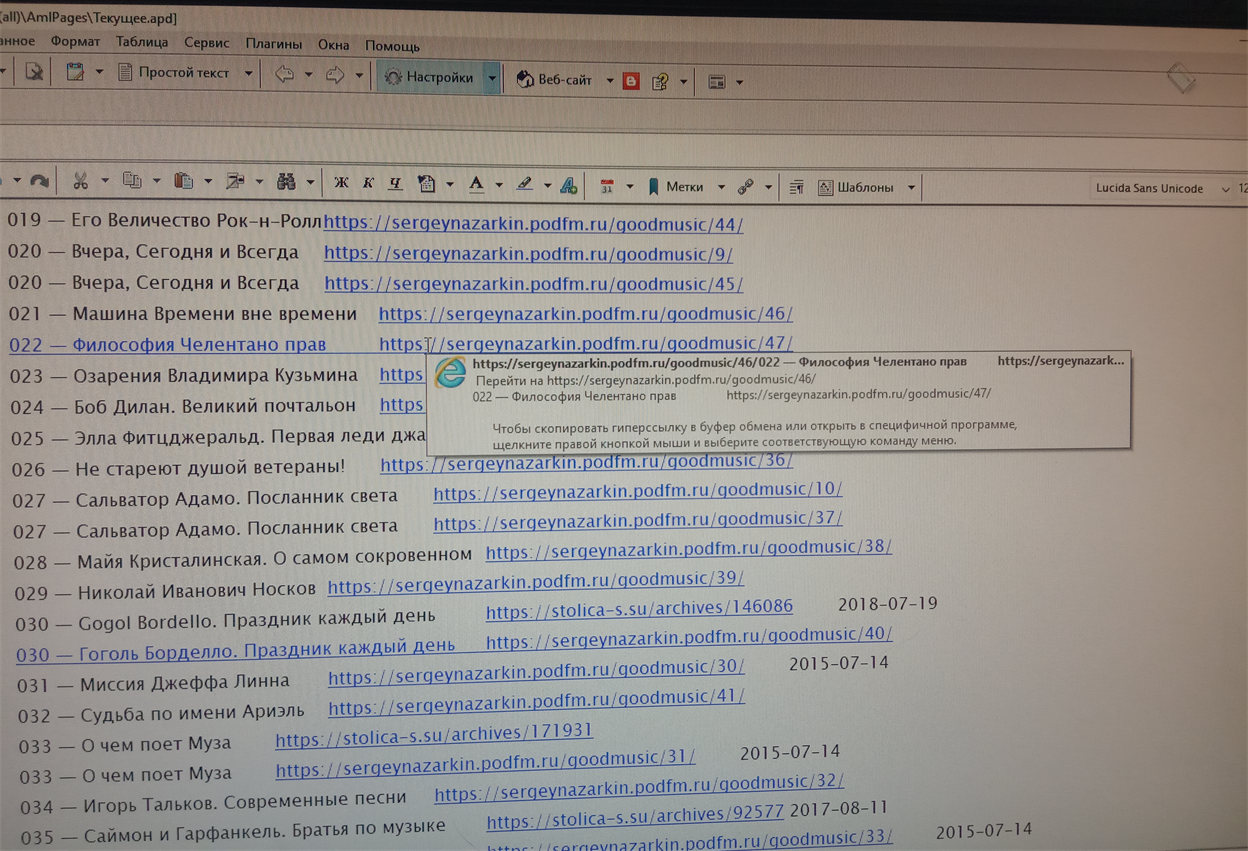Viewport: 1248px width, 851px height.
Task: Open the Метки dropdown arrow
Action: pos(721,187)
